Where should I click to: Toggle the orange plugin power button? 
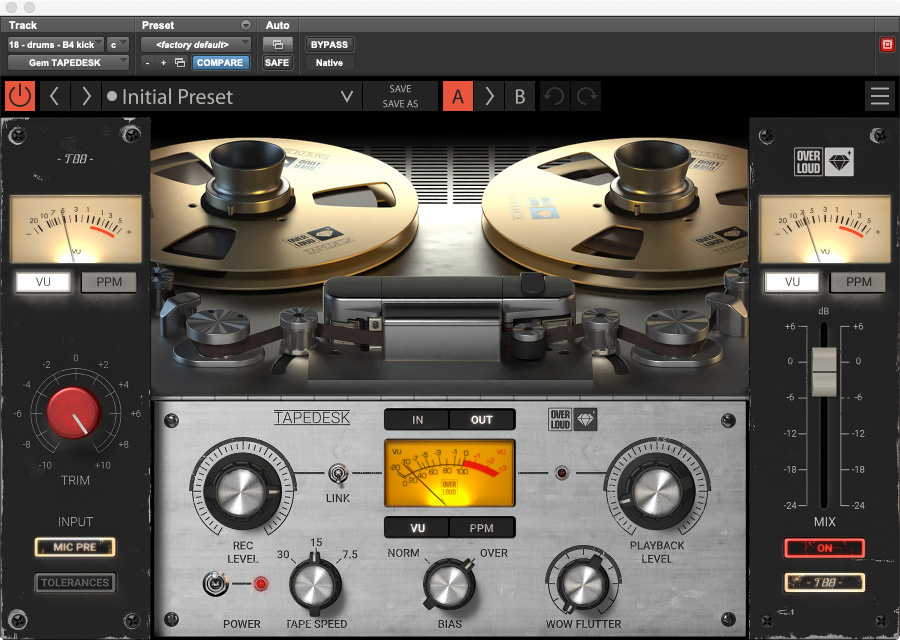point(20,96)
